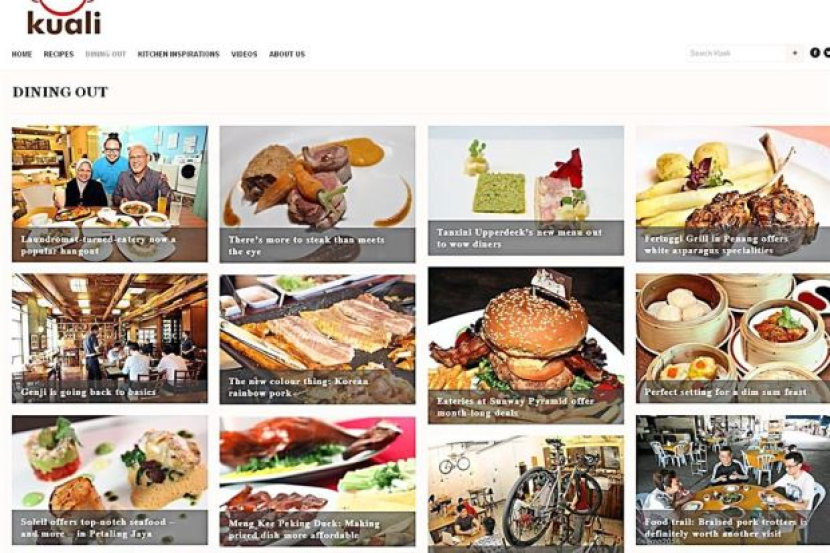This screenshot has height=553, width=830.
Task: Open the partially visible social icon beside Facebook
Action: click(x=826, y=53)
